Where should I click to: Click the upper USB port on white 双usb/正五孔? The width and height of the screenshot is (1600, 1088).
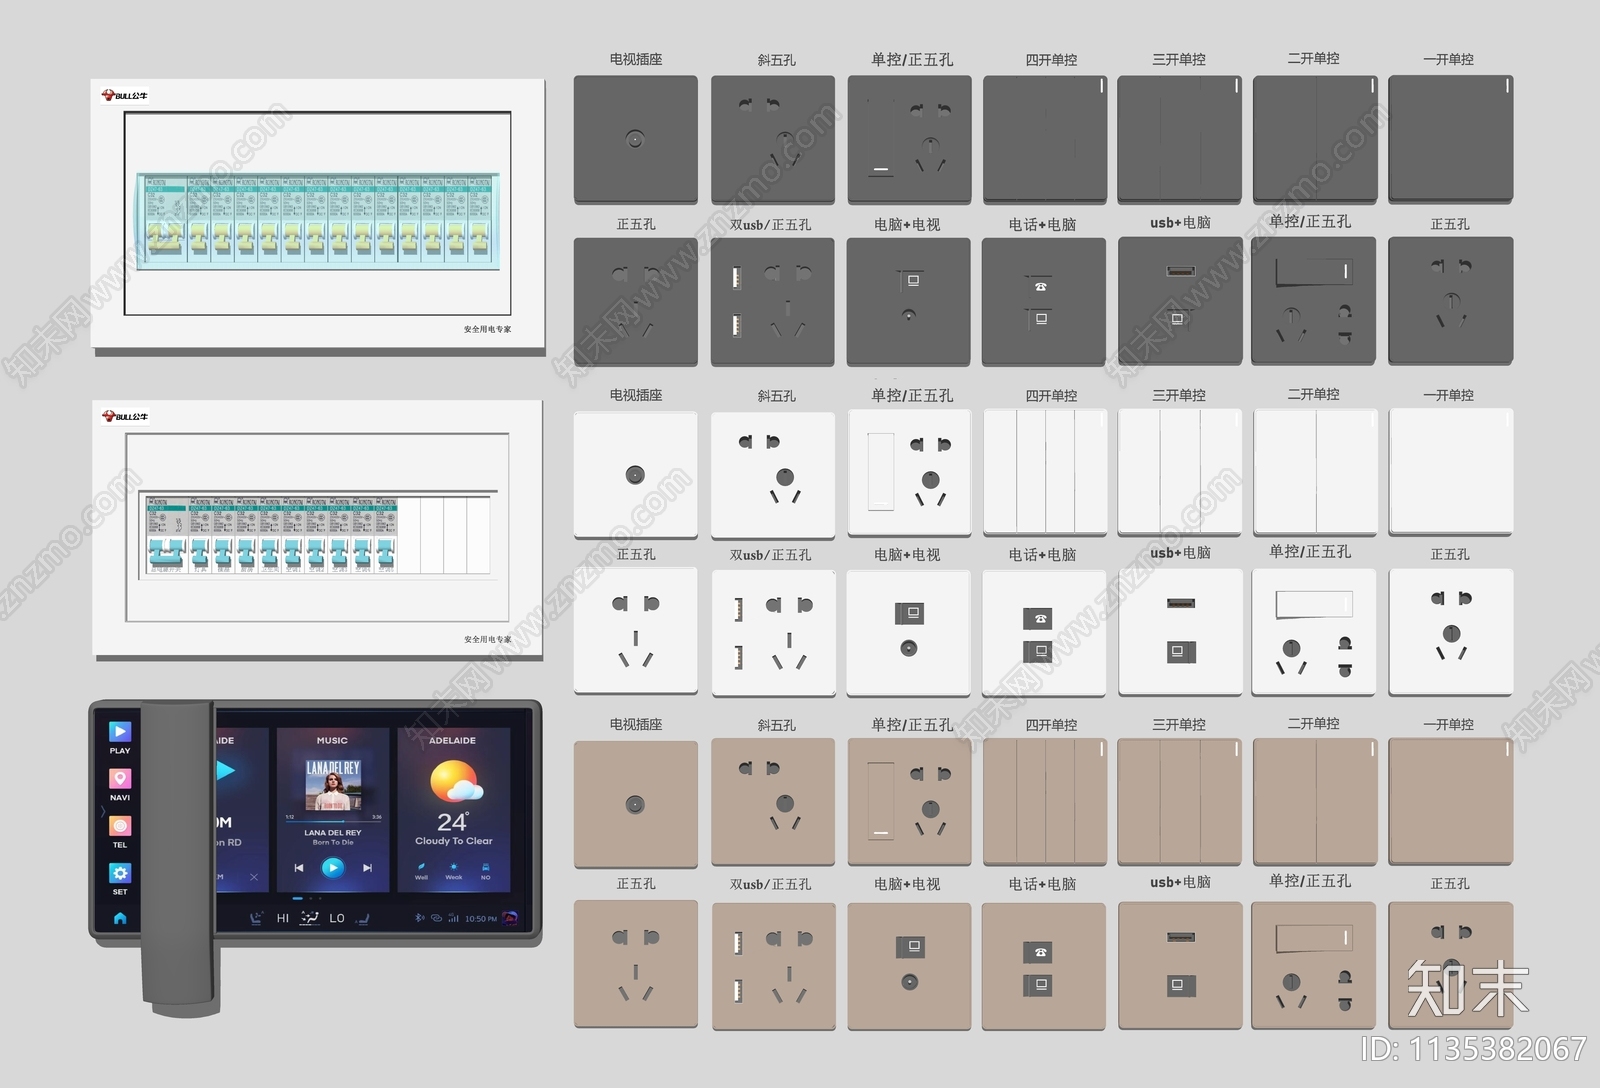(738, 609)
